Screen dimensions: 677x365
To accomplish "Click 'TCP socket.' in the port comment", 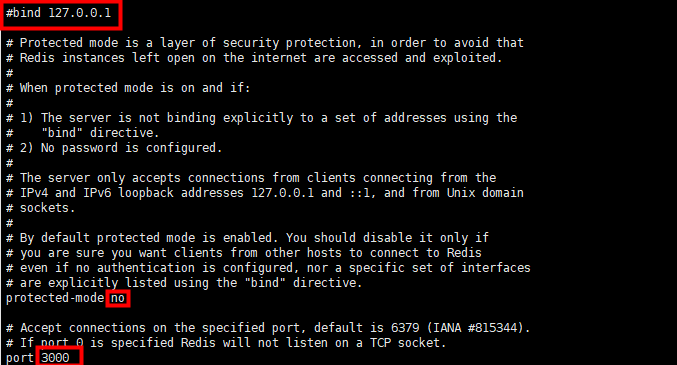I will click(x=408, y=343).
